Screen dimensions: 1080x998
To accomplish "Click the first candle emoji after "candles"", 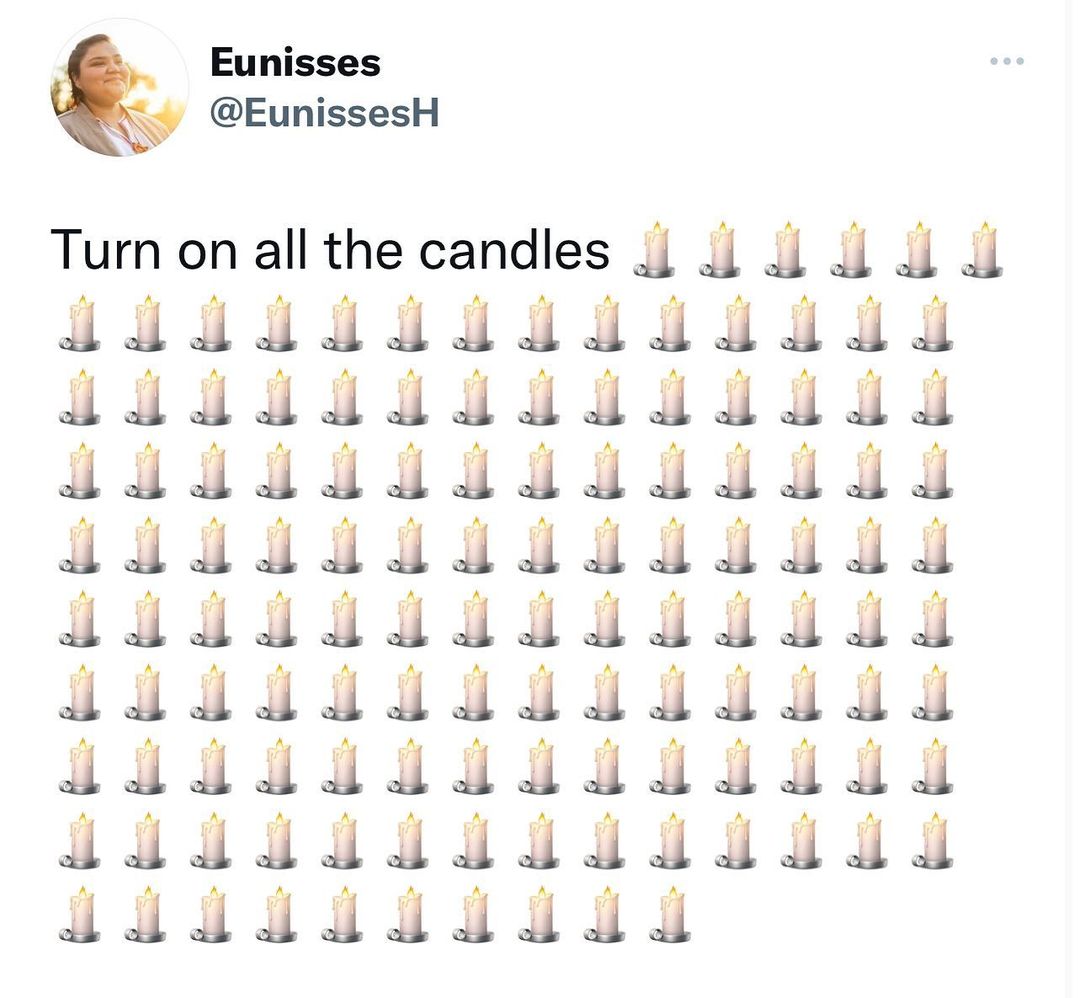I will (x=654, y=250).
